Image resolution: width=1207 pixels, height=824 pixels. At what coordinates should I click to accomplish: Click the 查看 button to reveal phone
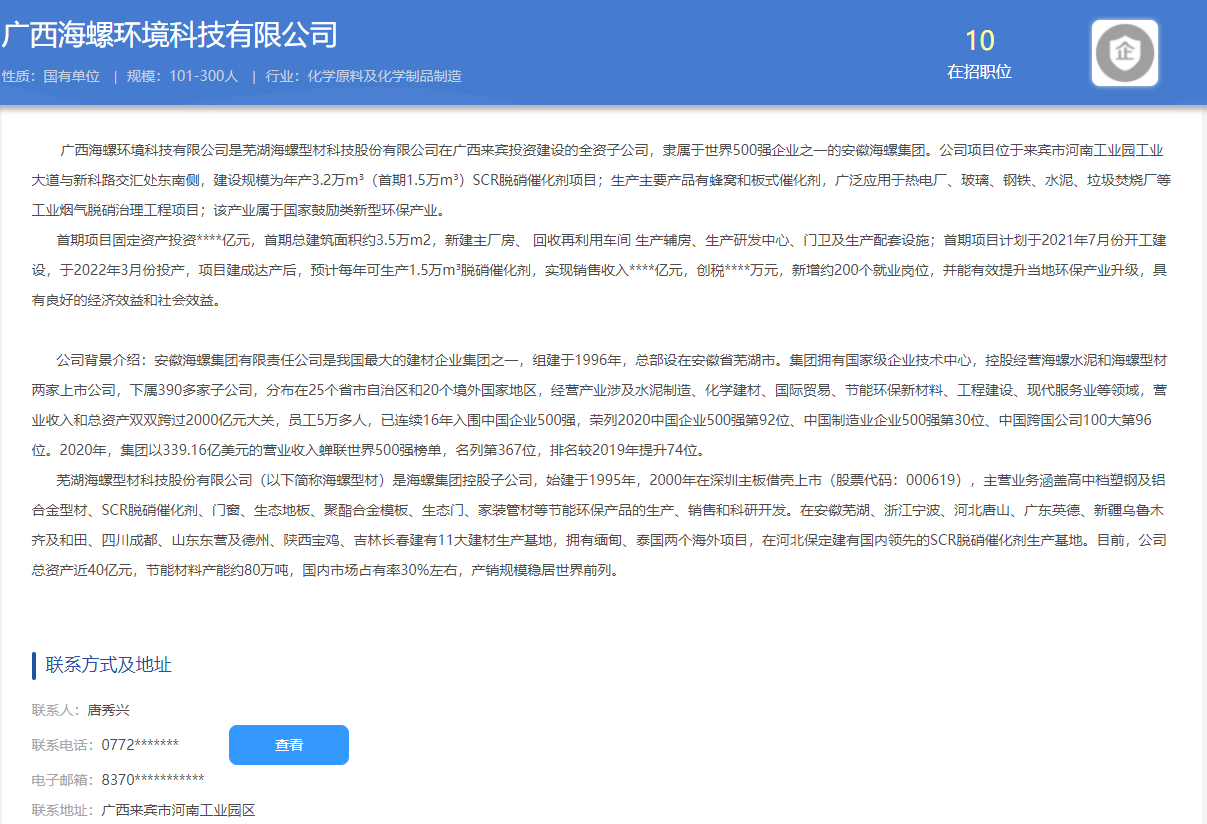(289, 745)
